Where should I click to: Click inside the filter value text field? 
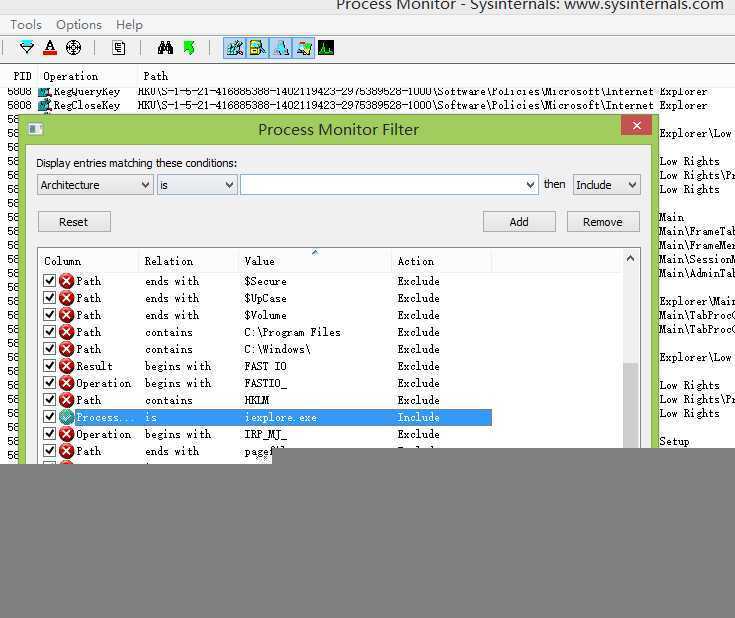[382, 185]
